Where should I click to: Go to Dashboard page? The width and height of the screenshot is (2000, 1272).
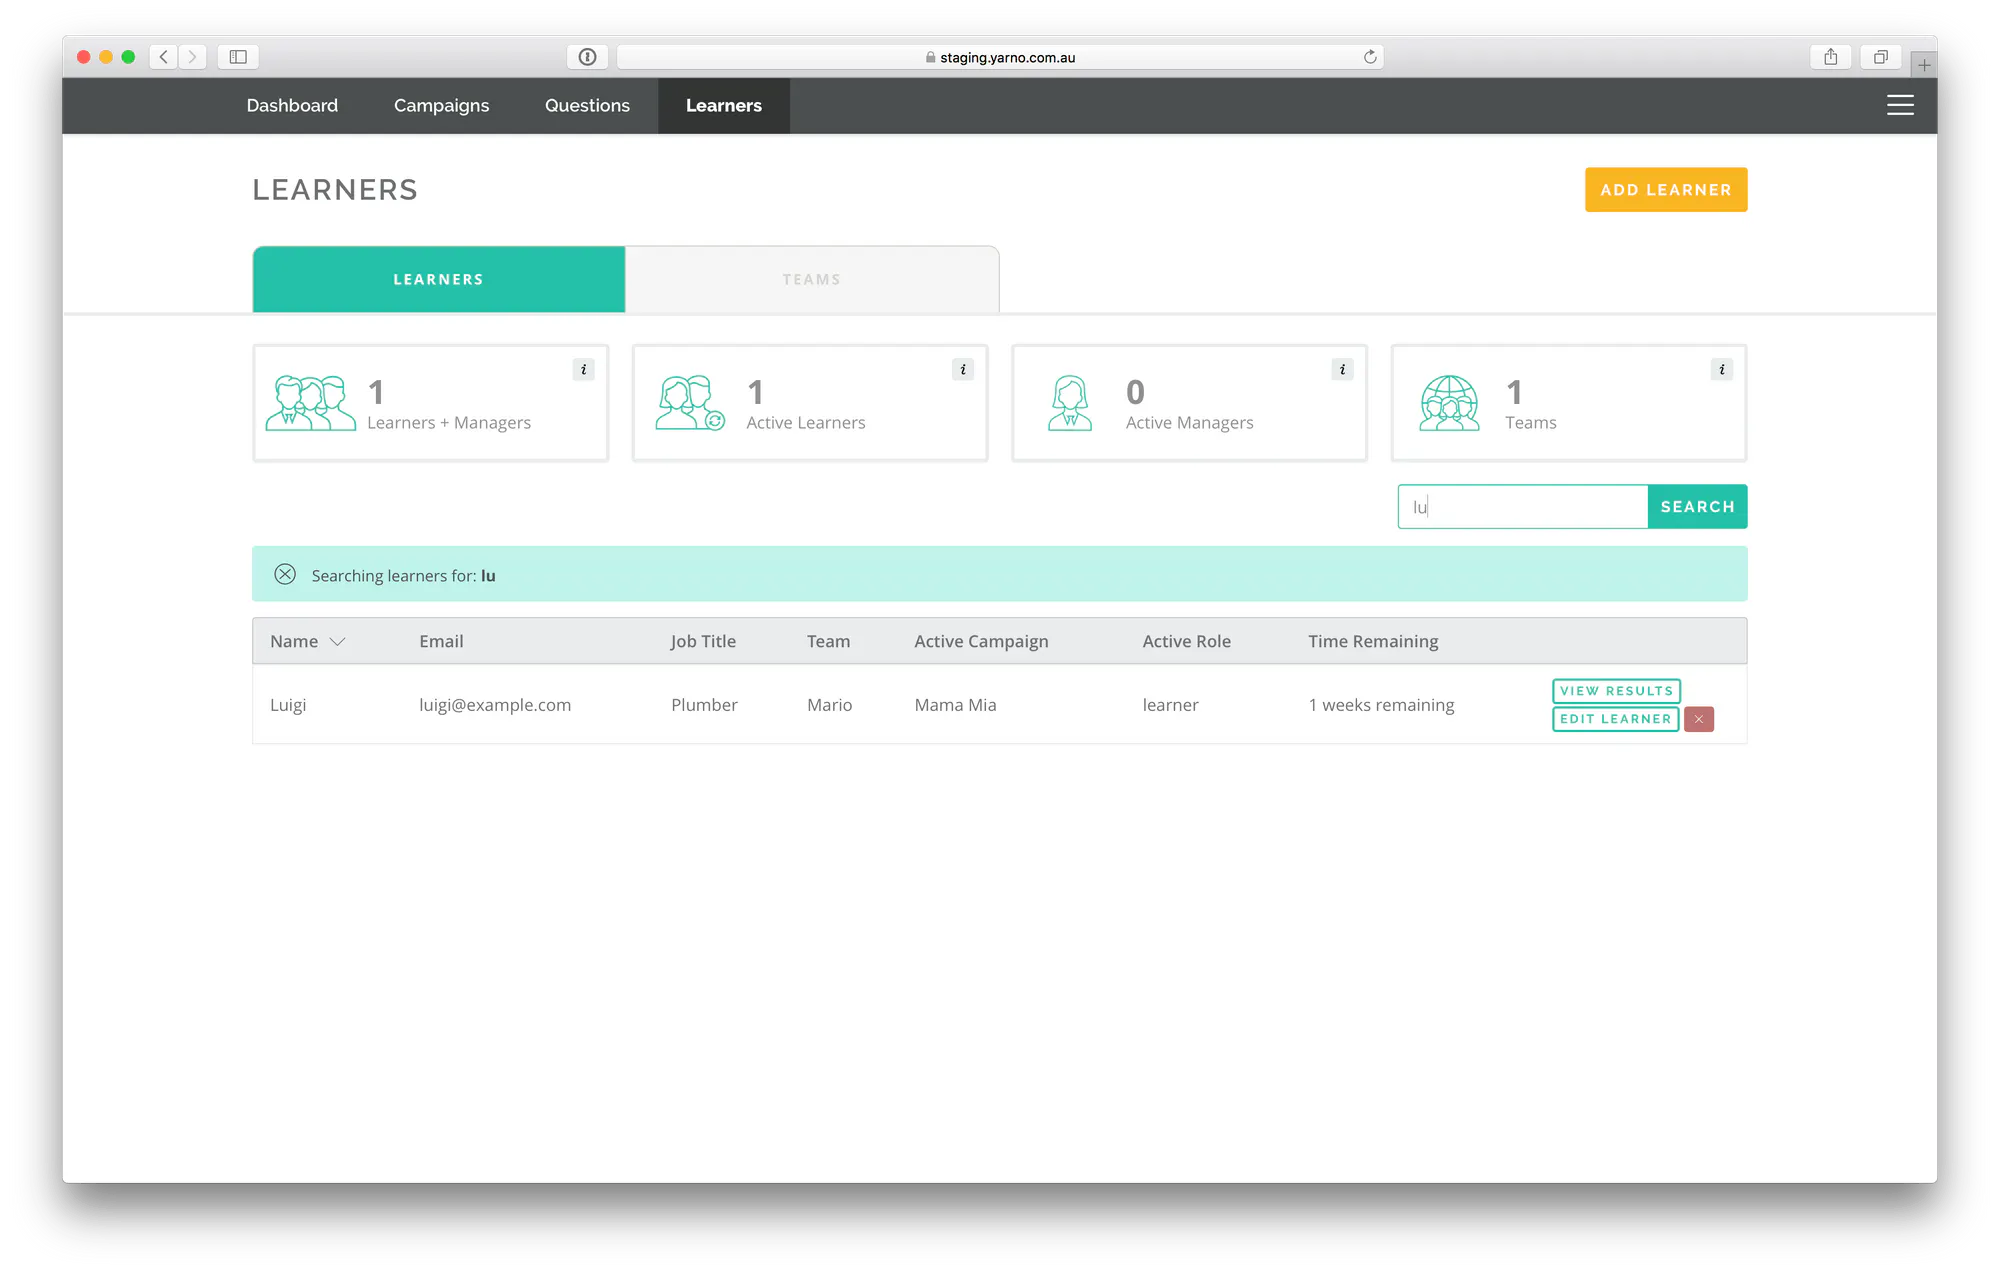click(x=292, y=105)
